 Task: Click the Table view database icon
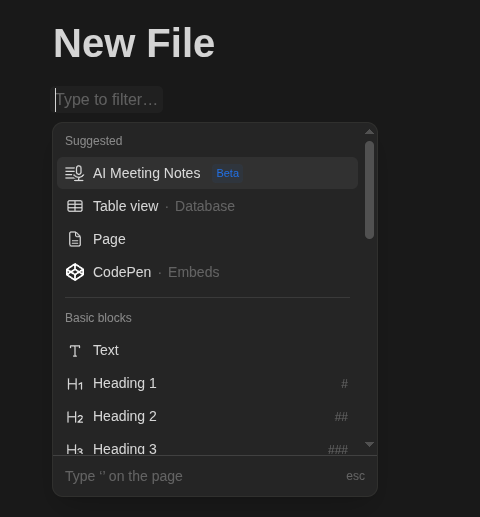click(75, 206)
